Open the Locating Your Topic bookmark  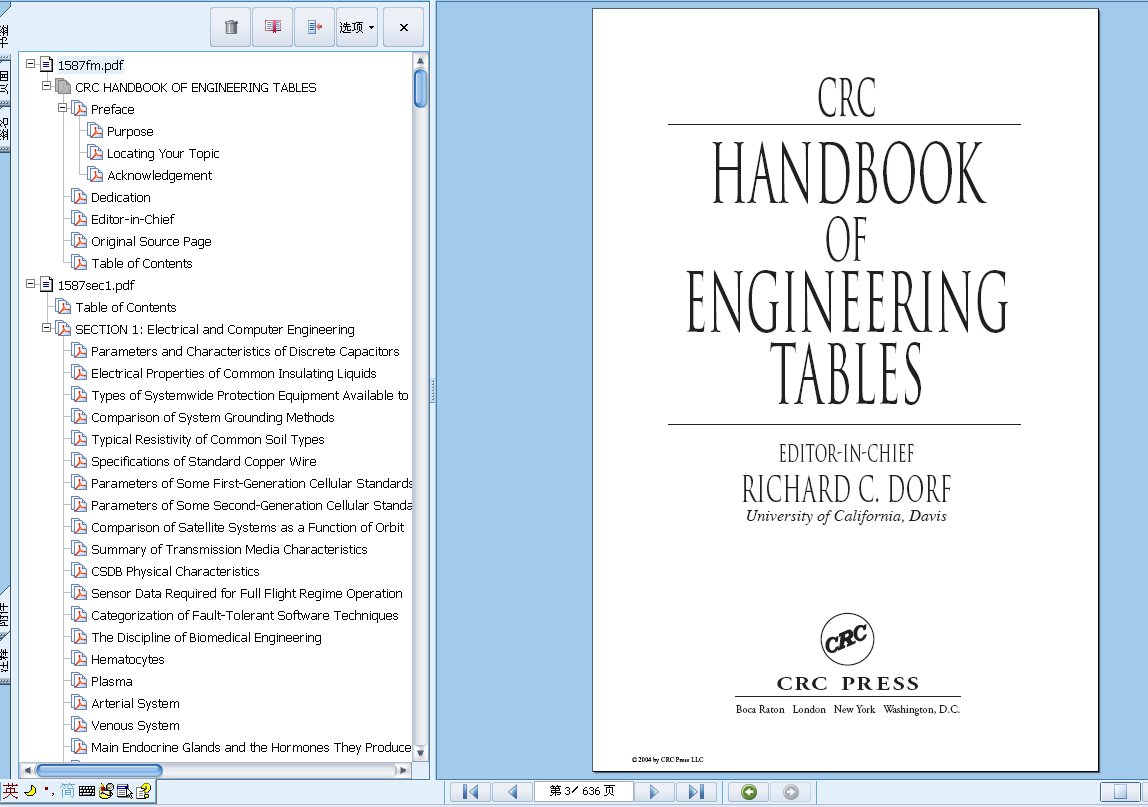pyautogui.click(x=163, y=154)
